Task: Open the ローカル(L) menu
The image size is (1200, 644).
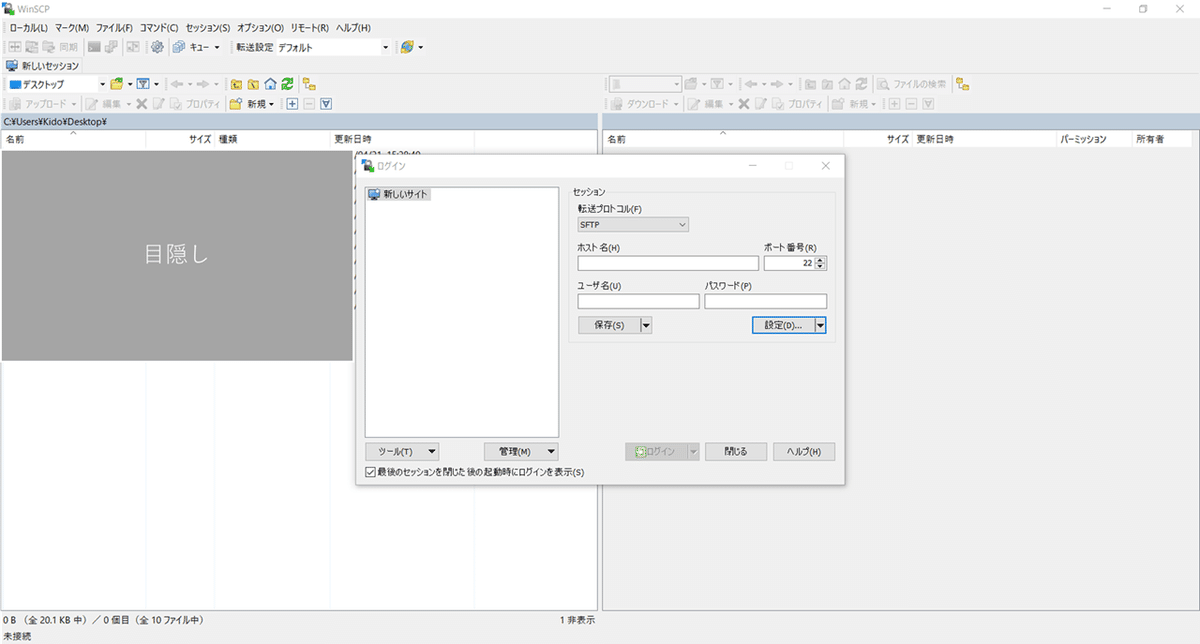Action: coord(29,28)
